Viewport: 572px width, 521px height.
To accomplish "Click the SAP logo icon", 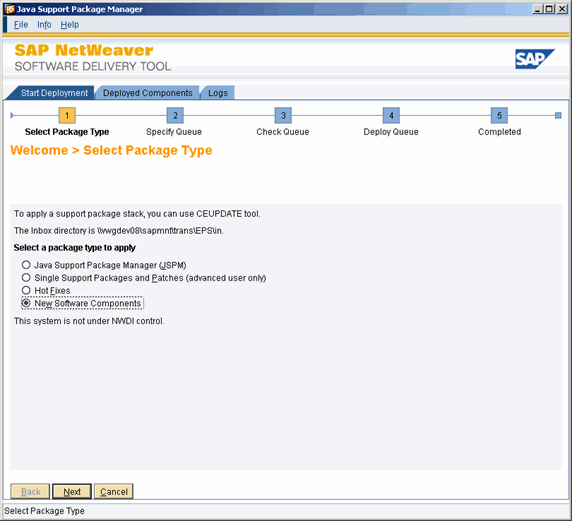I will [534, 59].
